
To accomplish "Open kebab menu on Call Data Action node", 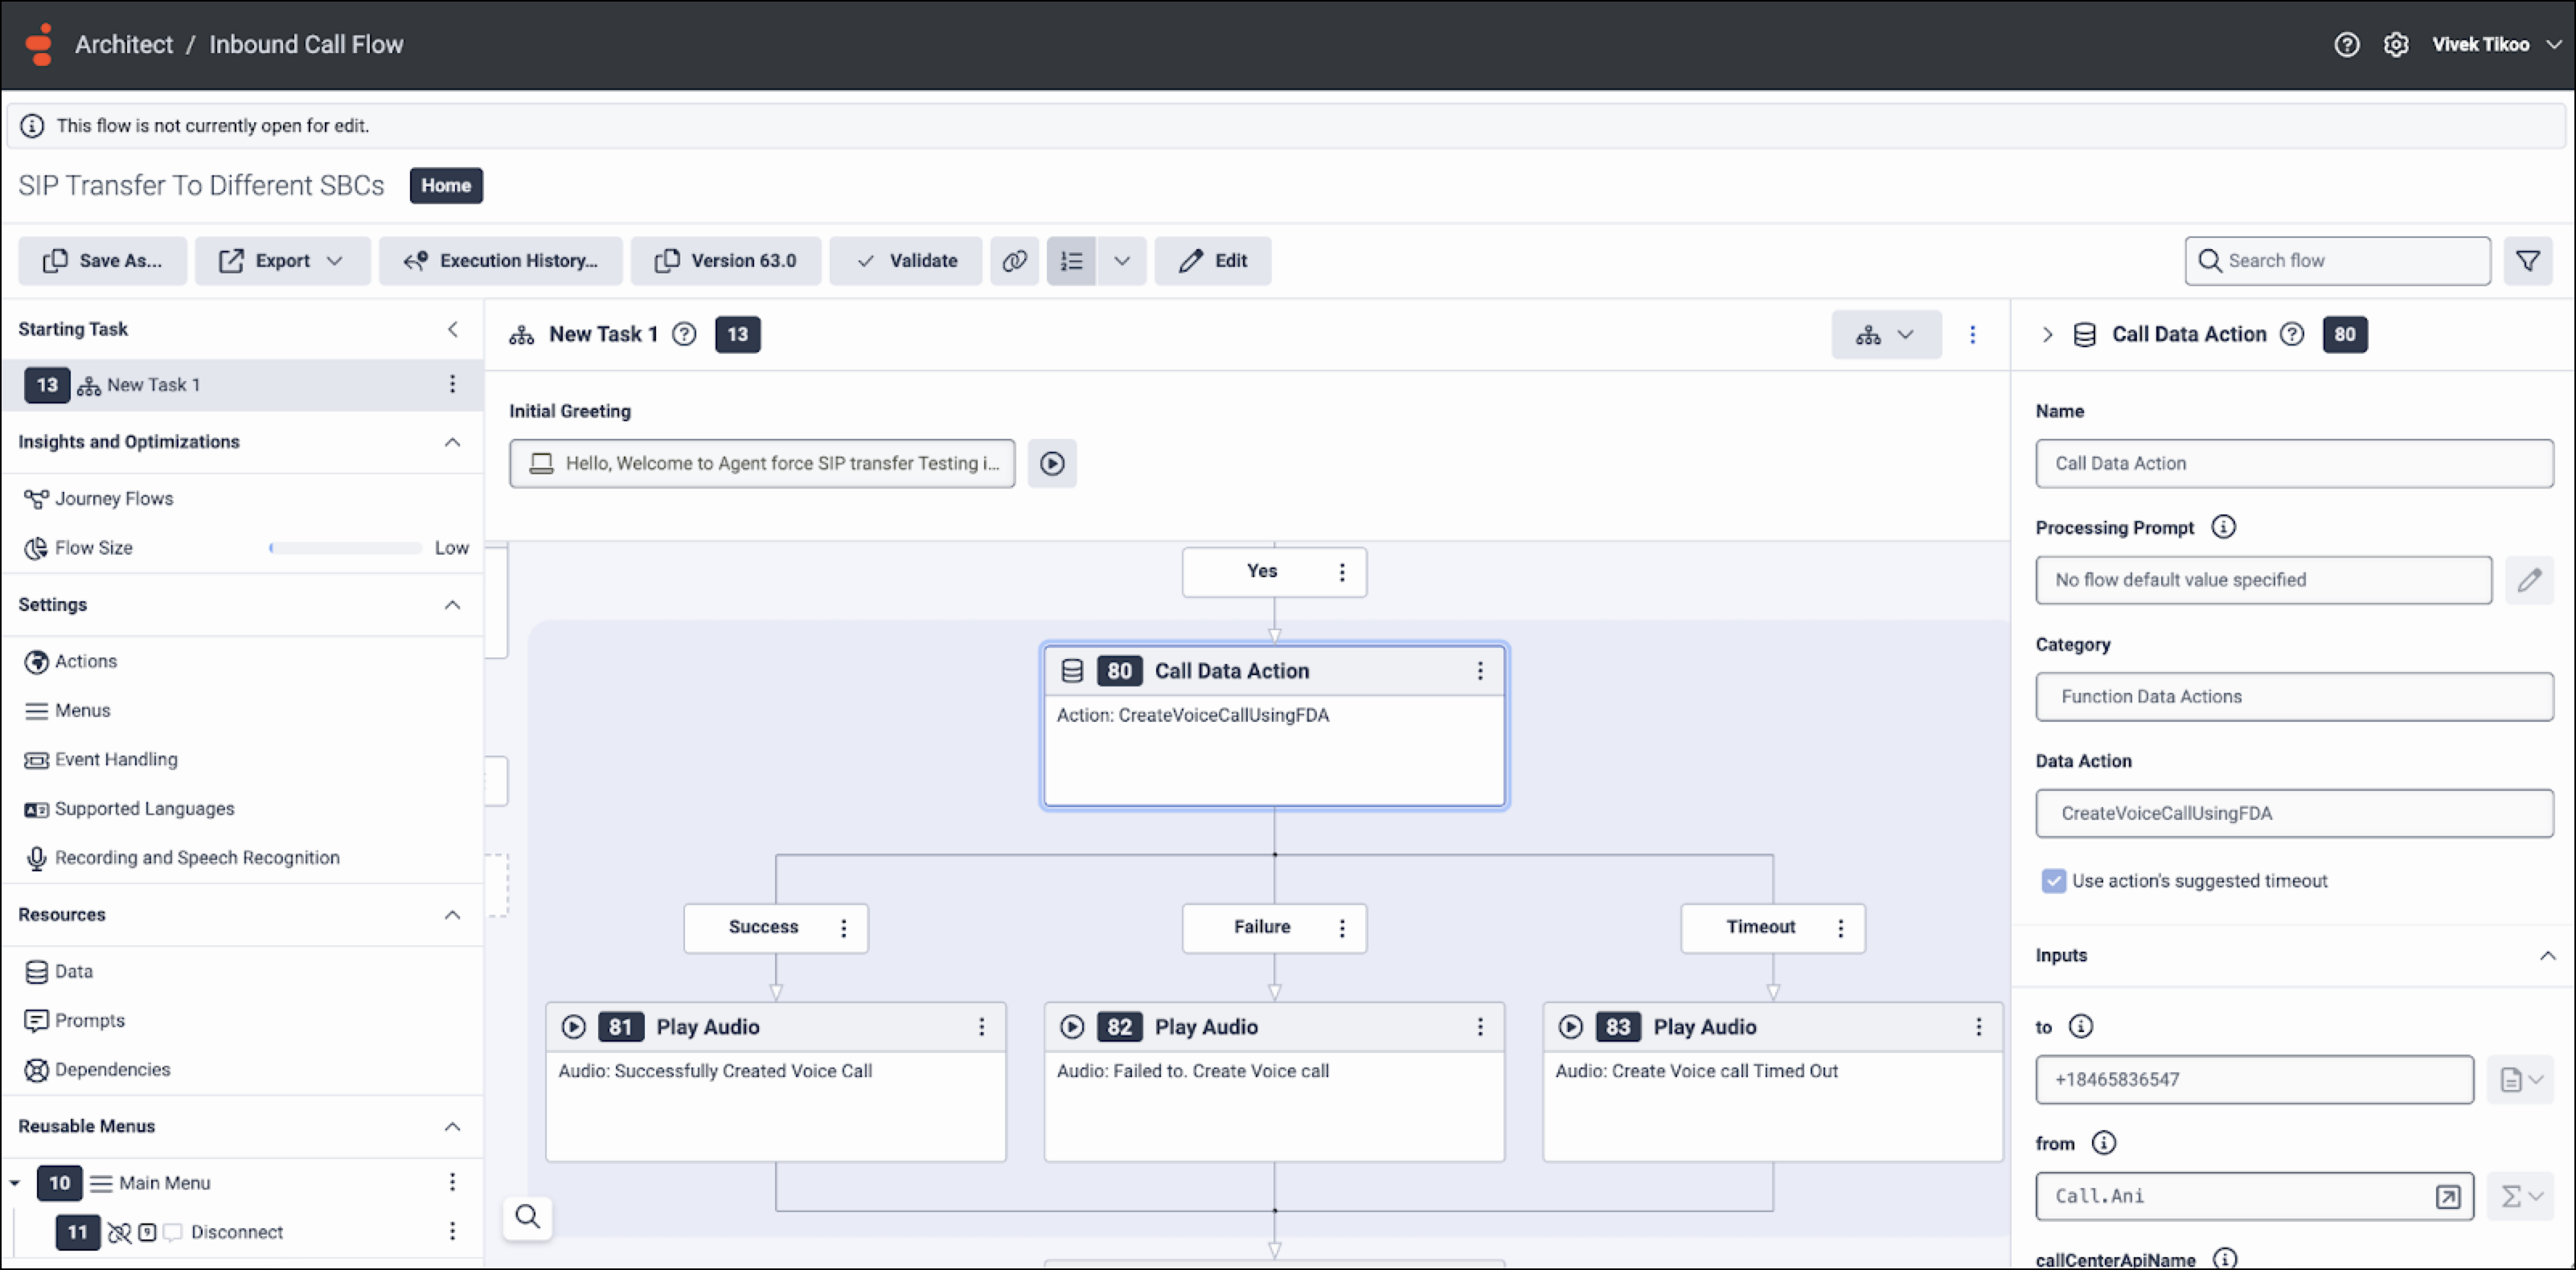I will 1480,671.
